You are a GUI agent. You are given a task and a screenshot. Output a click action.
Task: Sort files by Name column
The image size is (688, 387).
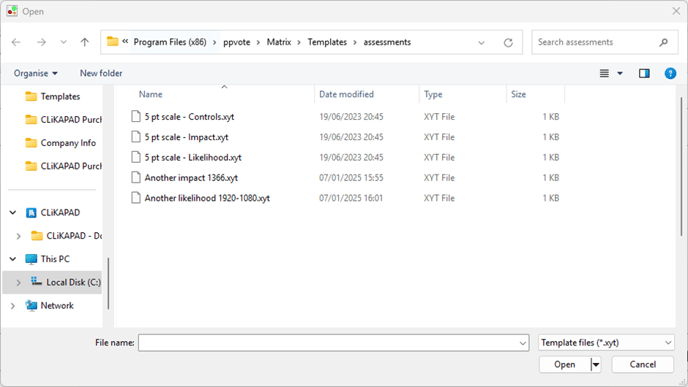(x=150, y=94)
